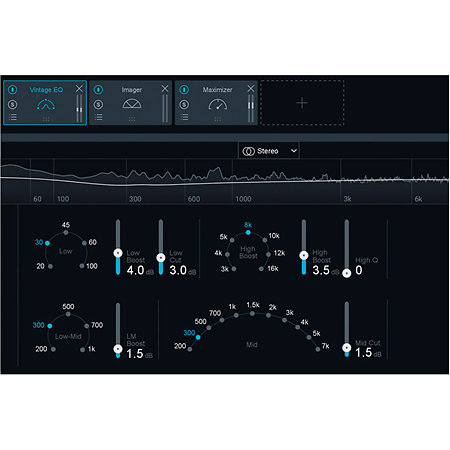The height and width of the screenshot is (450, 450).
Task: Open presets list for Imager module
Action: coord(98,117)
